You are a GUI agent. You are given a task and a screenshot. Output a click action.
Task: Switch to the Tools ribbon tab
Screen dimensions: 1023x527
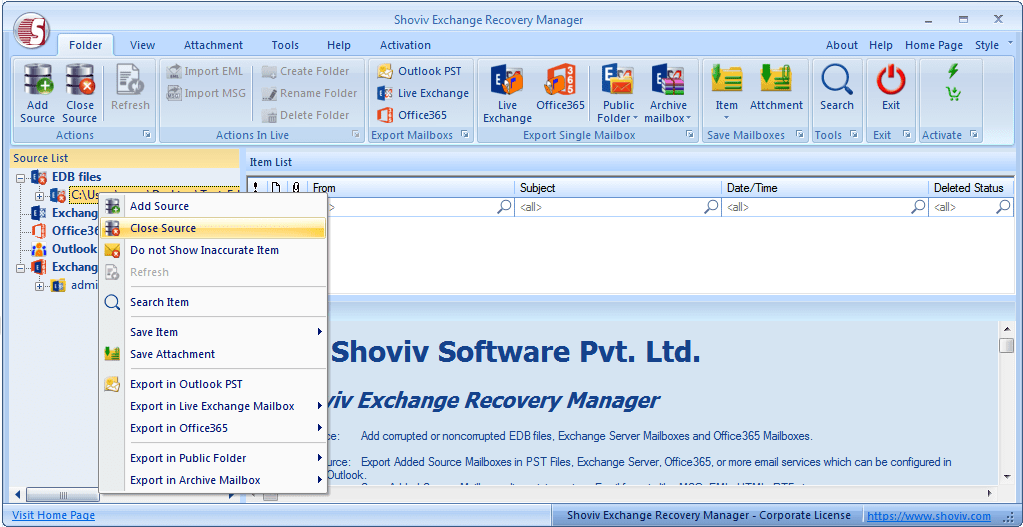(x=285, y=45)
